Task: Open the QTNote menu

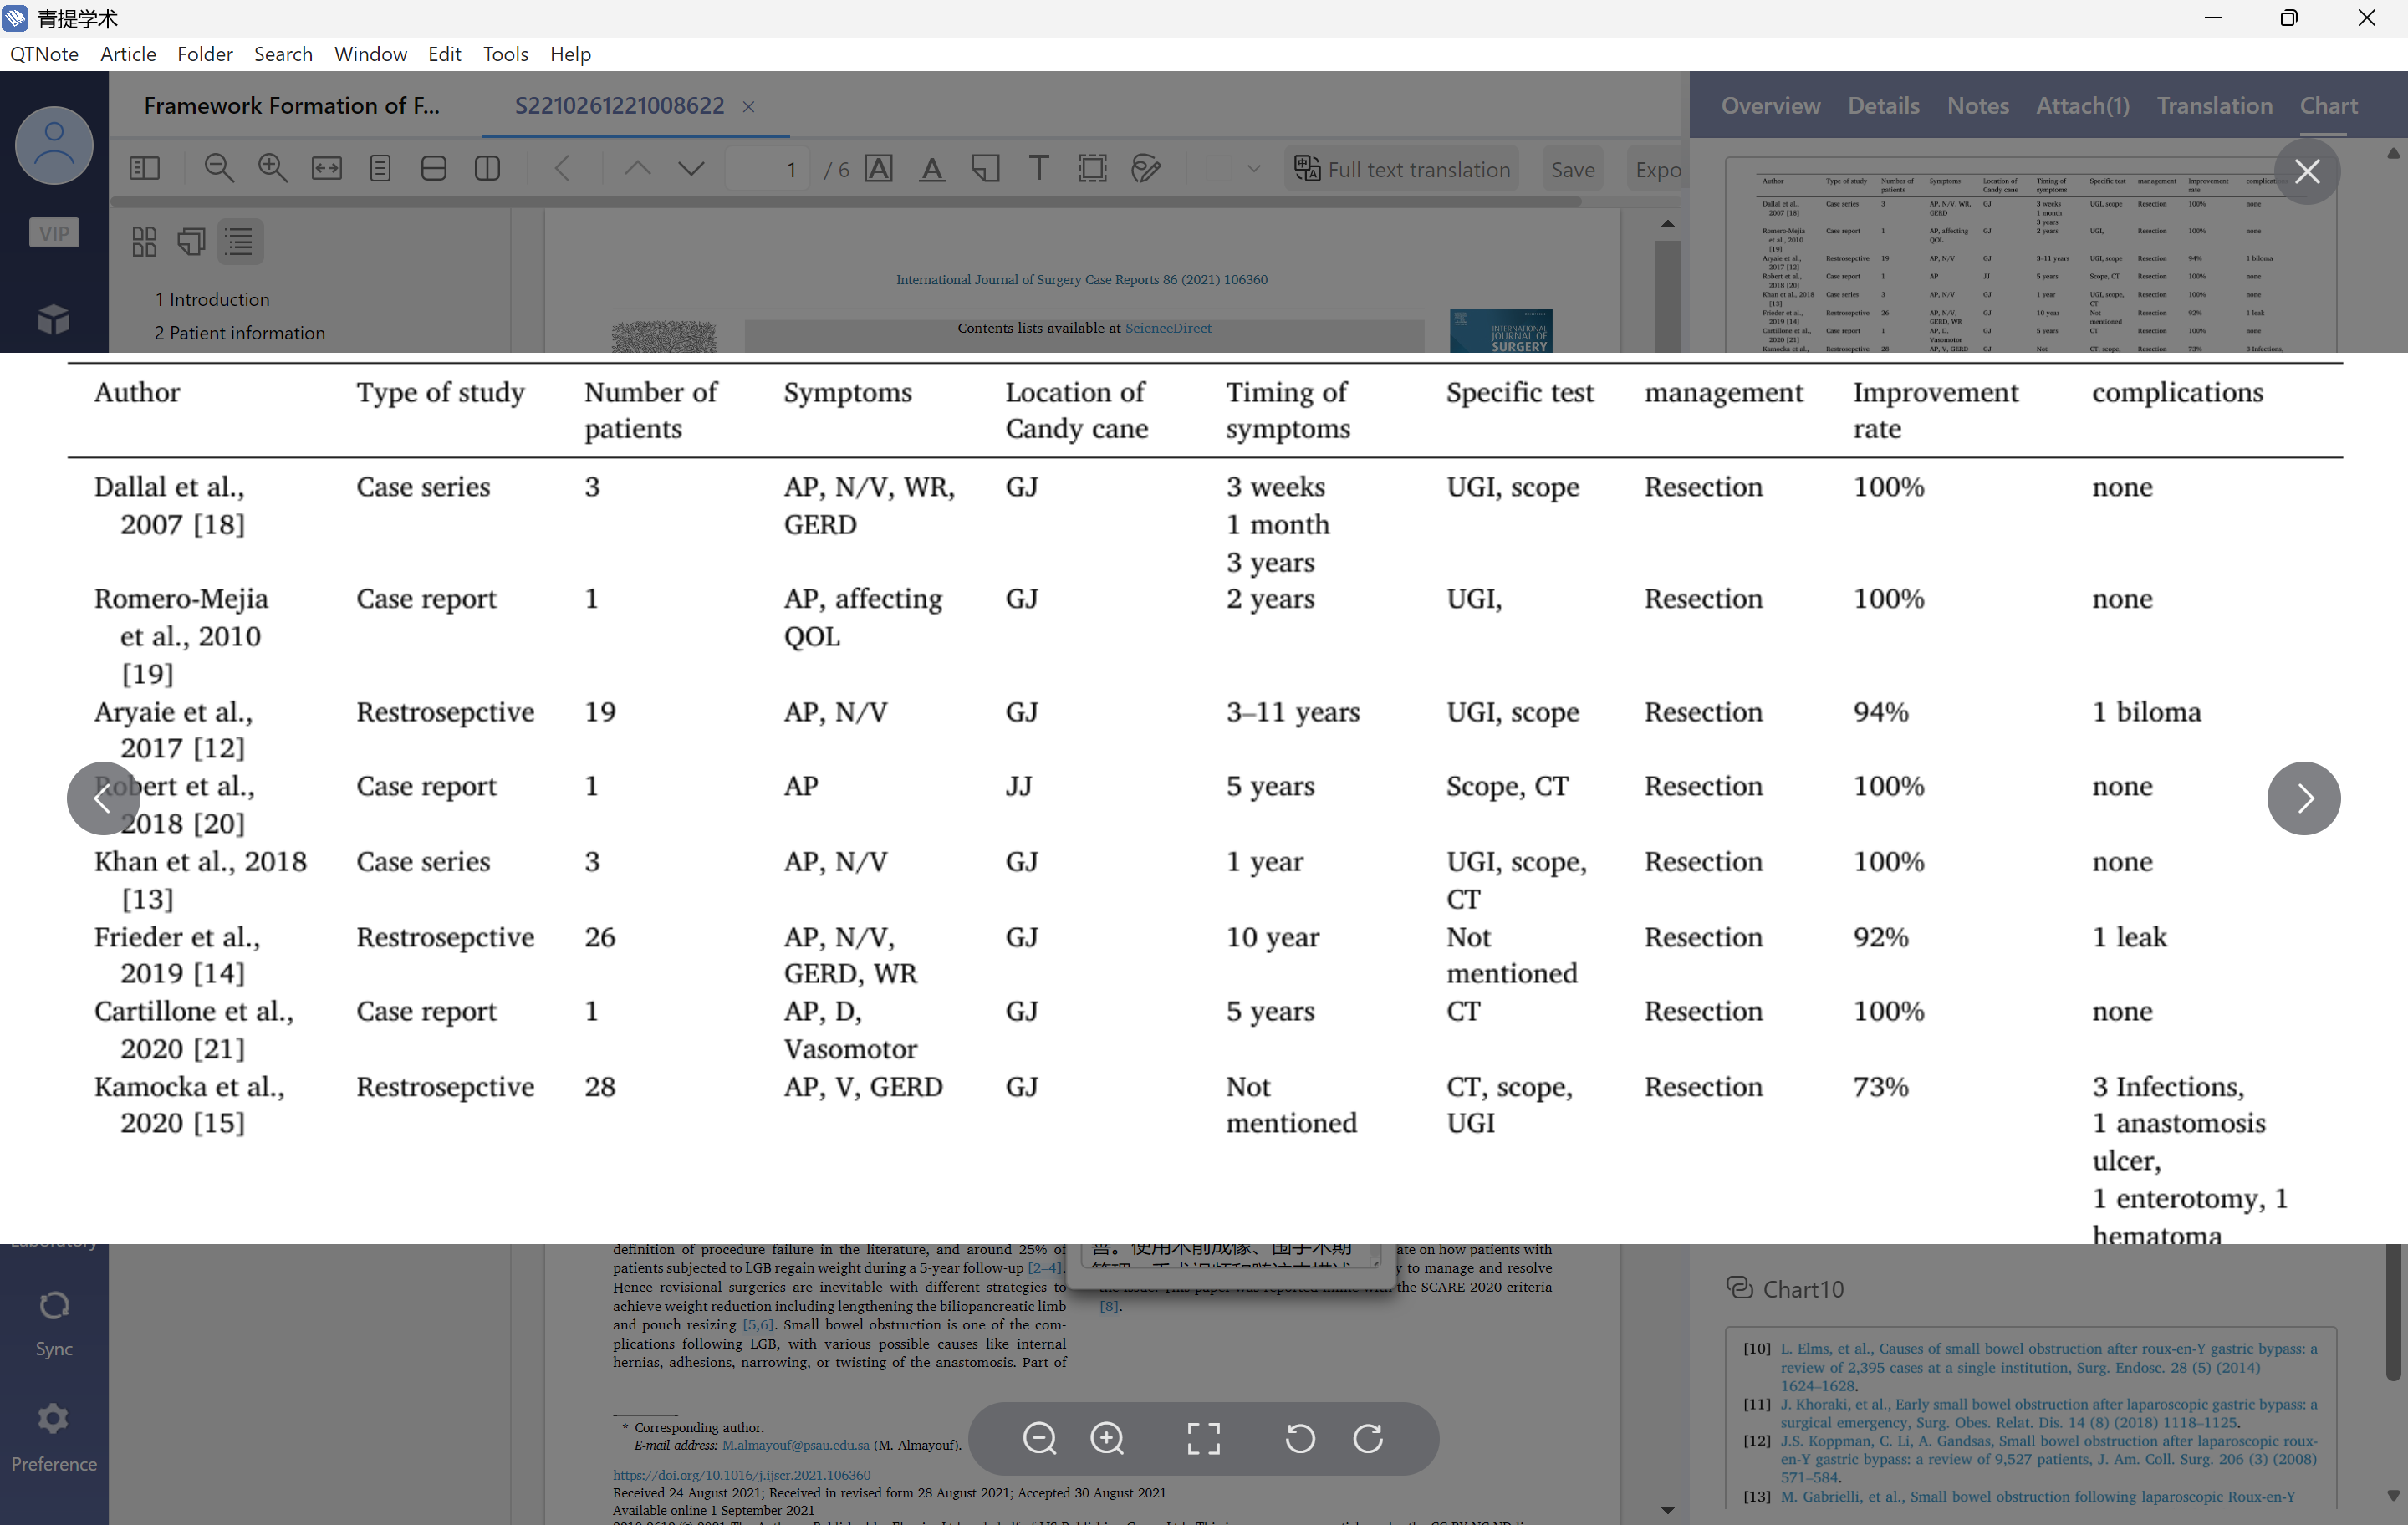Action: pyautogui.click(x=44, y=54)
